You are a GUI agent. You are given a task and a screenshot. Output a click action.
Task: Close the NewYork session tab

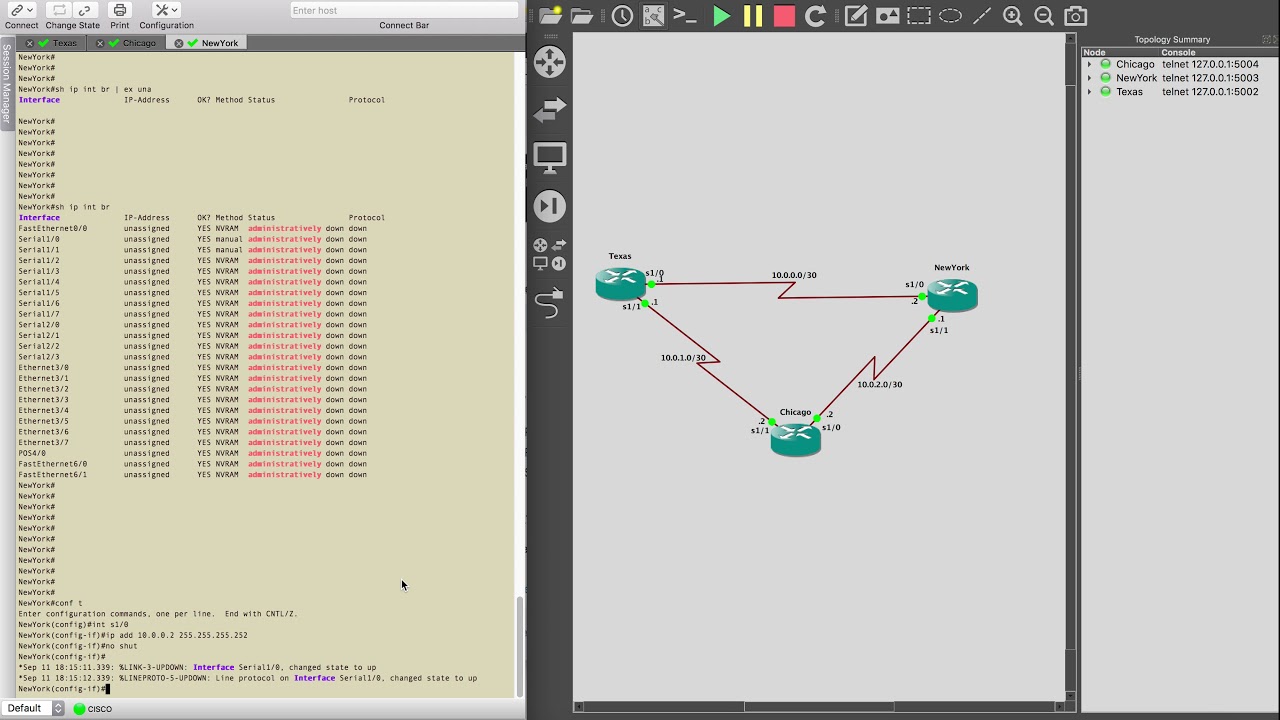point(179,43)
